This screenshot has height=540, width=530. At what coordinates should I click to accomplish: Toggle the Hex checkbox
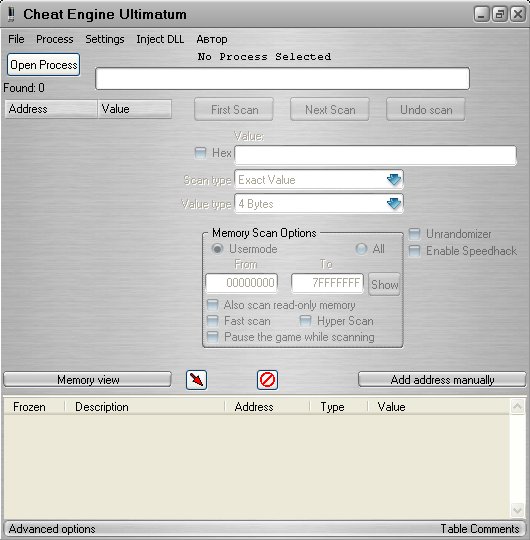coord(200,153)
